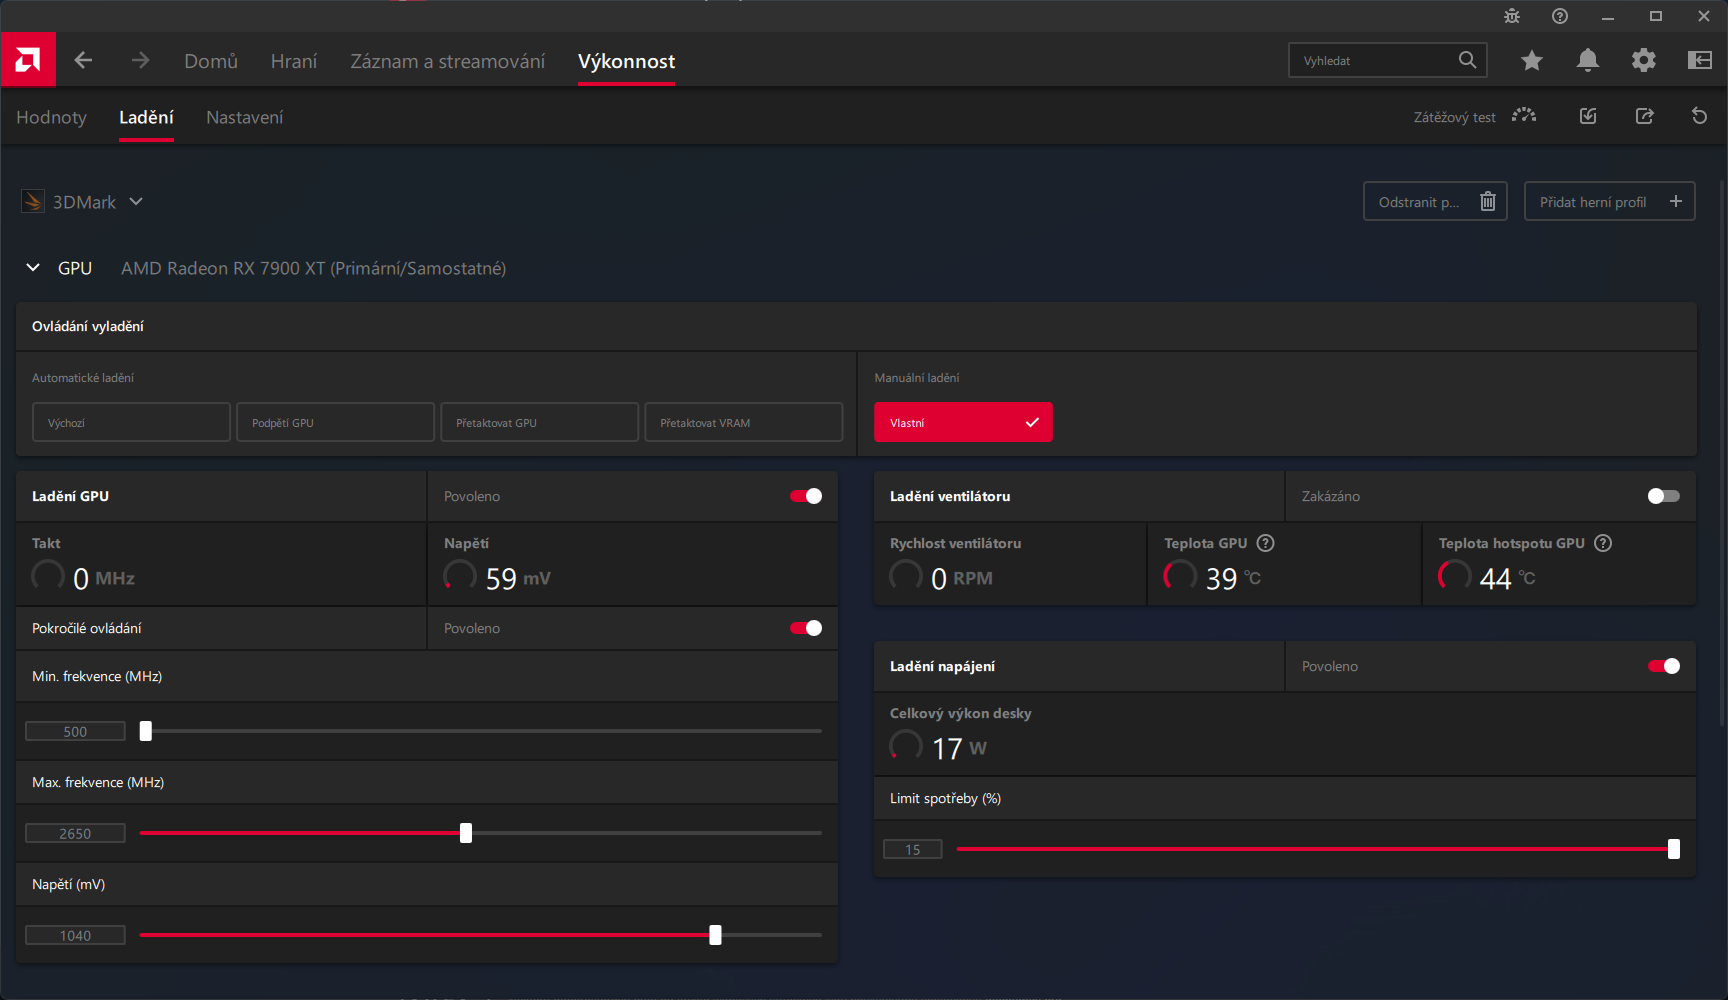Select Výchozí automatic tuning
This screenshot has width=1728, height=1000.
coord(131,422)
